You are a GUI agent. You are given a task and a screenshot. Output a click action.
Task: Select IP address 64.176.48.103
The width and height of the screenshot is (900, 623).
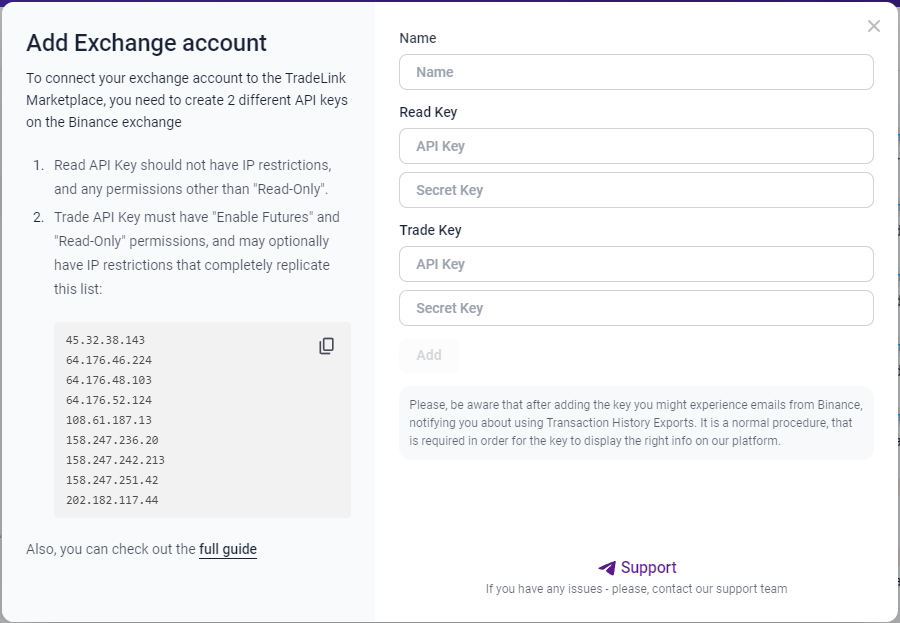[x=109, y=380]
